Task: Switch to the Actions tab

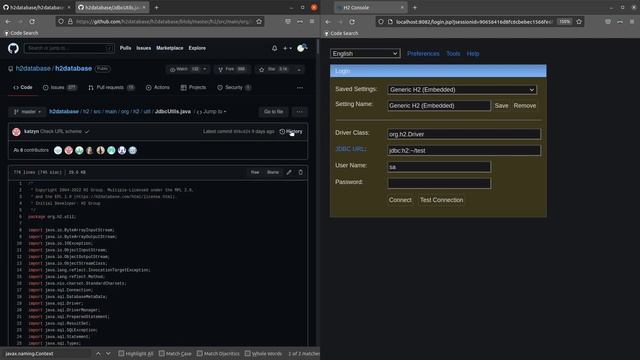Action: (158, 87)
